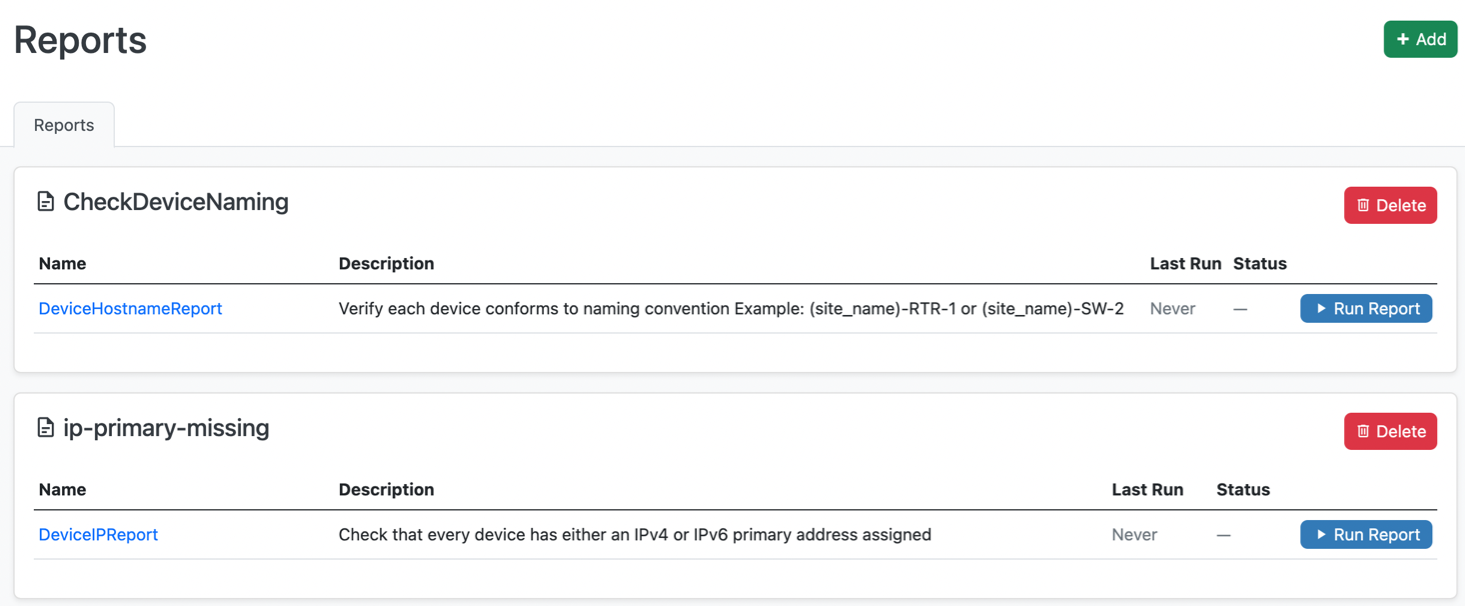Click the ip-primary-missing card heading

[167, 428]
